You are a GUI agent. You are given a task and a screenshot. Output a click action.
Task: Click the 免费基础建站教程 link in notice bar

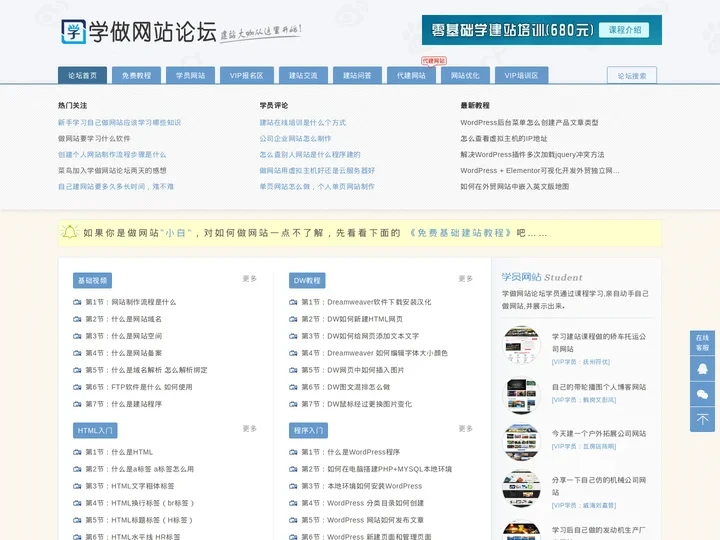[461, 233]
